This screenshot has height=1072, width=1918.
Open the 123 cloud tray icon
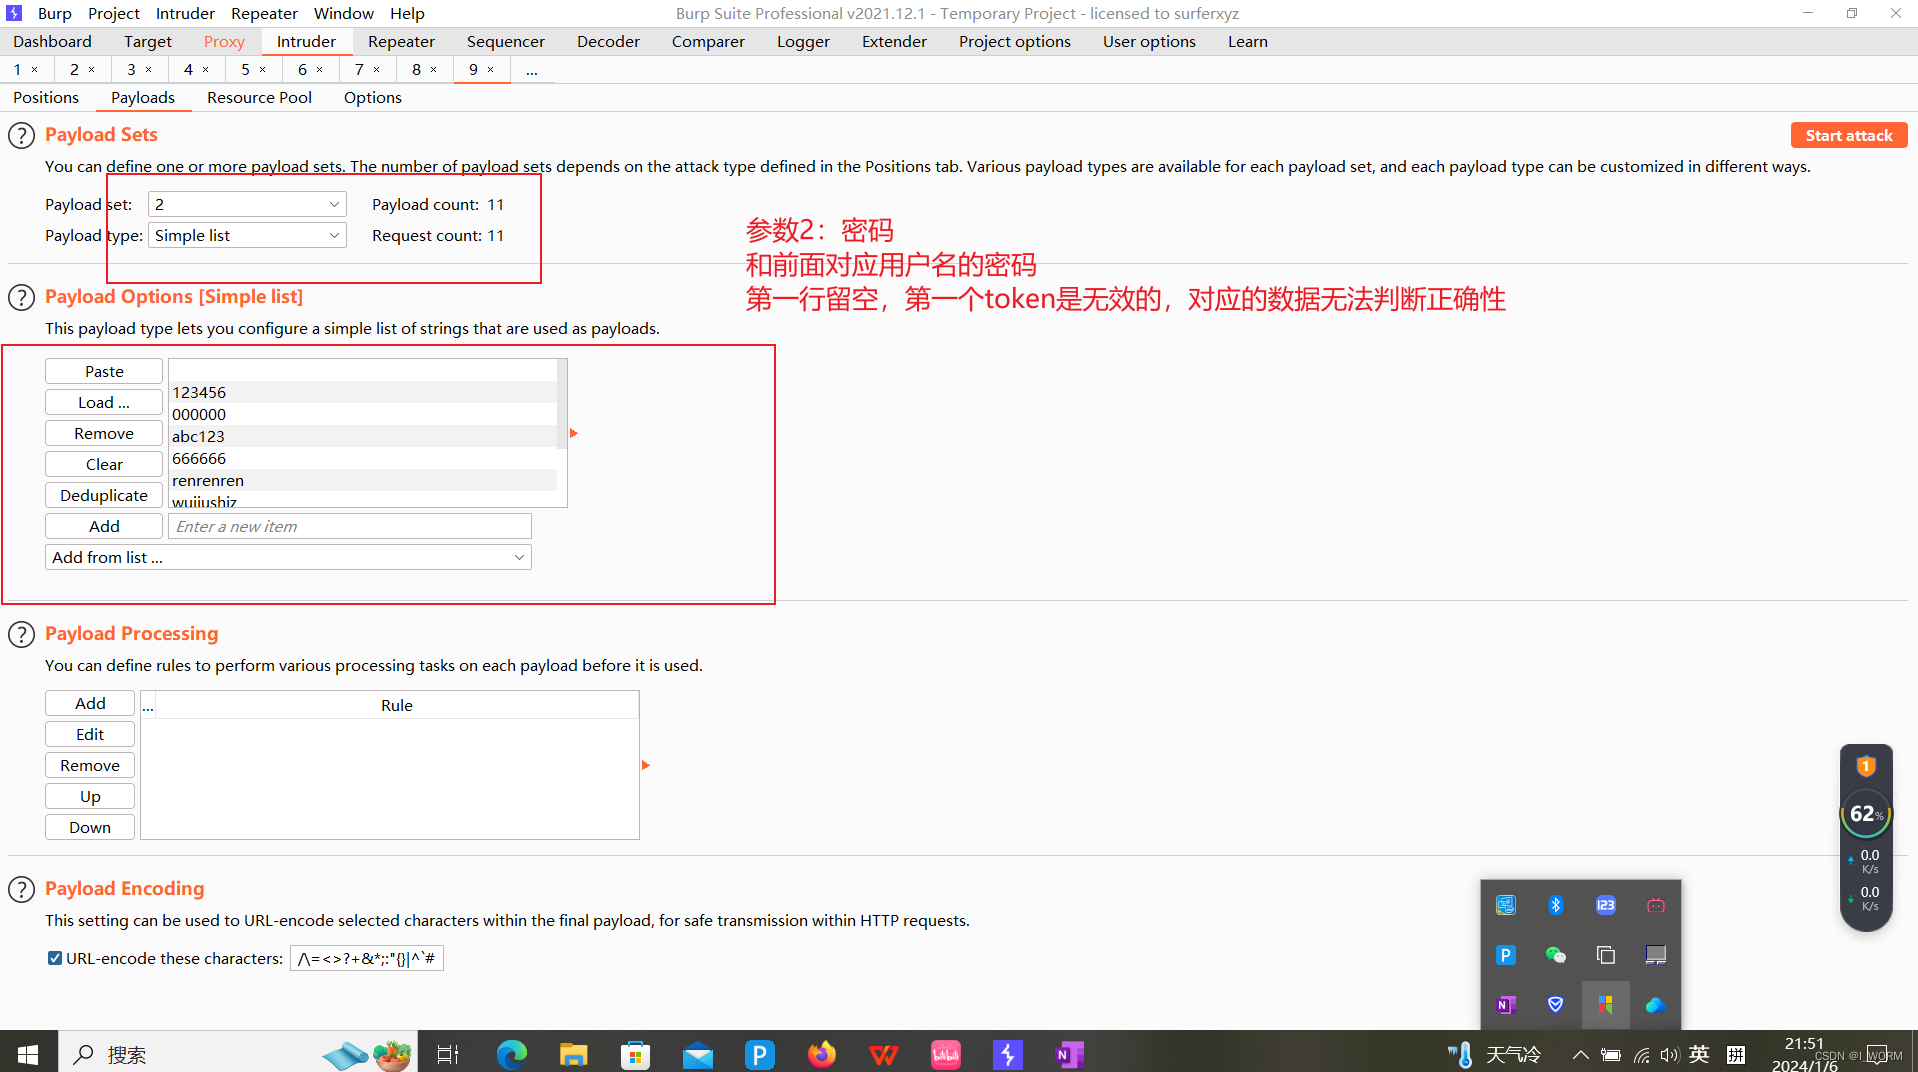click(1606, 905)
